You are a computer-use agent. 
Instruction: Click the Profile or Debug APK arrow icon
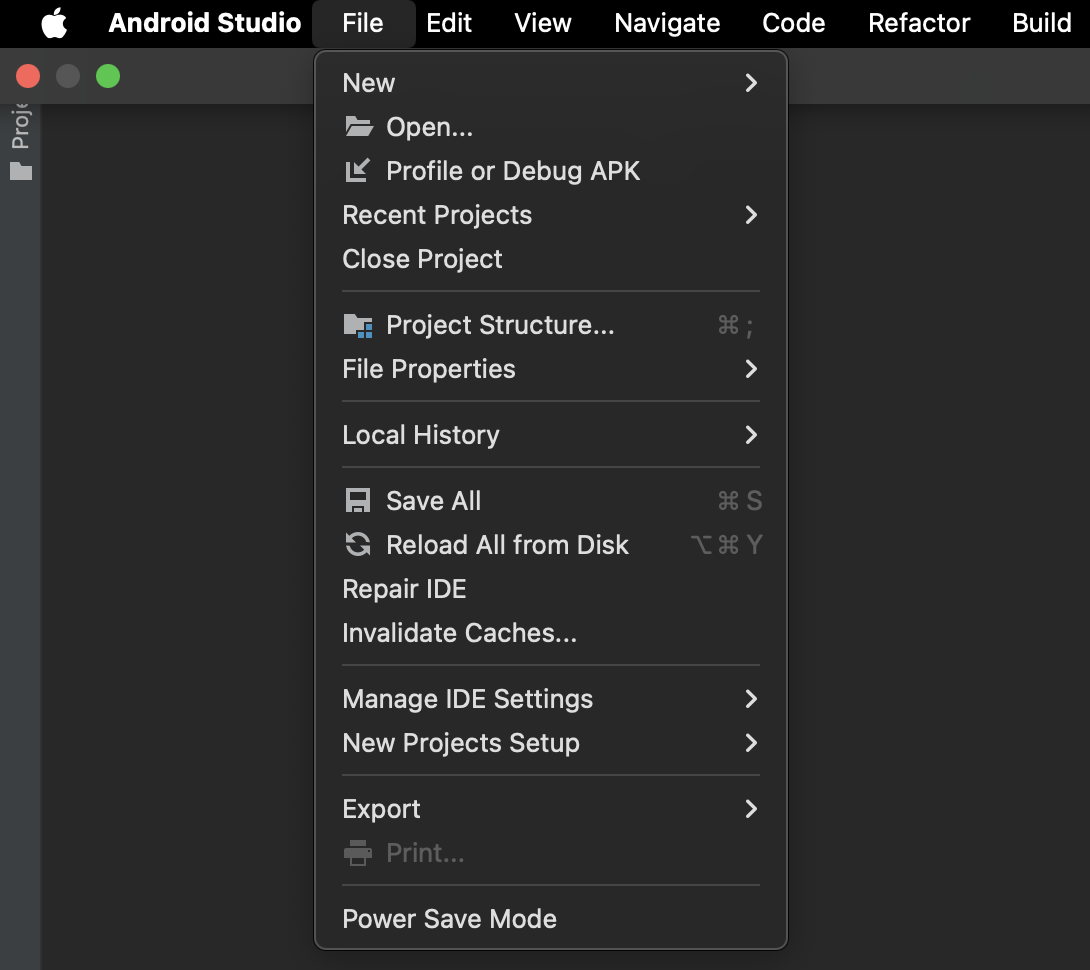tap(357, 170)
